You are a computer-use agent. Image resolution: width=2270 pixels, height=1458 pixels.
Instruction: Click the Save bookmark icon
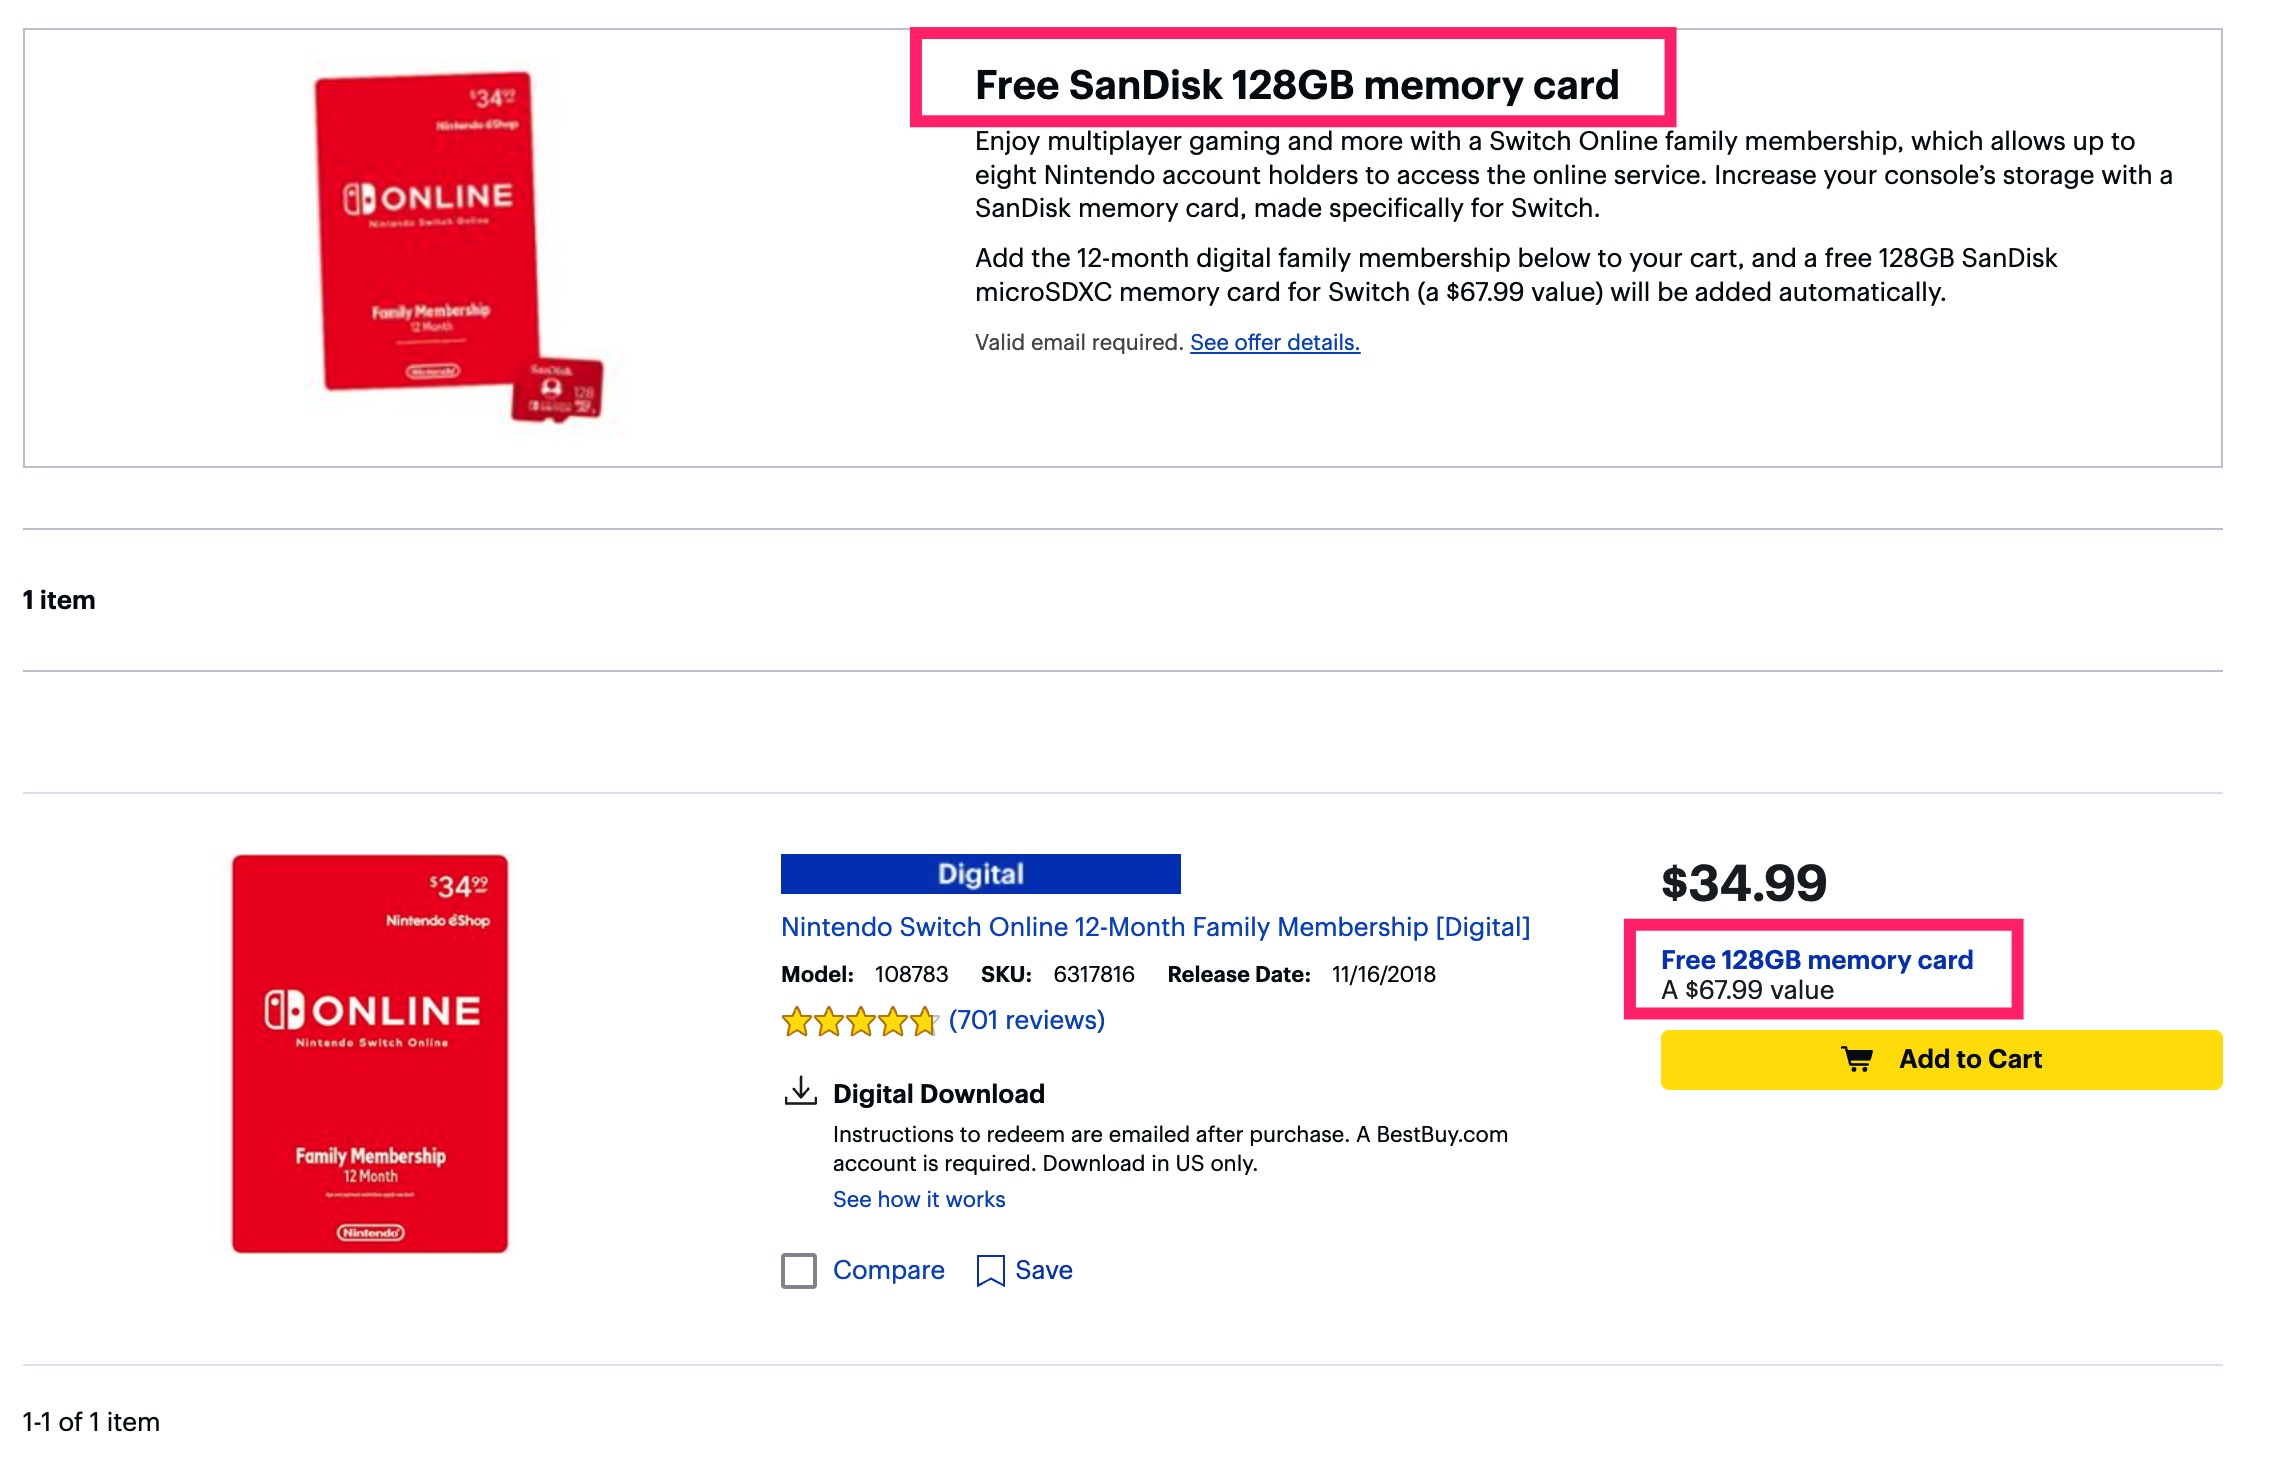click(990, 1270)
